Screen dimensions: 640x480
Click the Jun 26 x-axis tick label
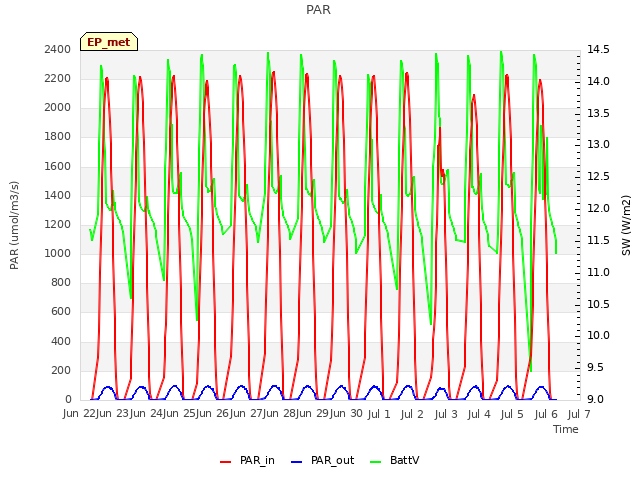(x=213, y=413)
